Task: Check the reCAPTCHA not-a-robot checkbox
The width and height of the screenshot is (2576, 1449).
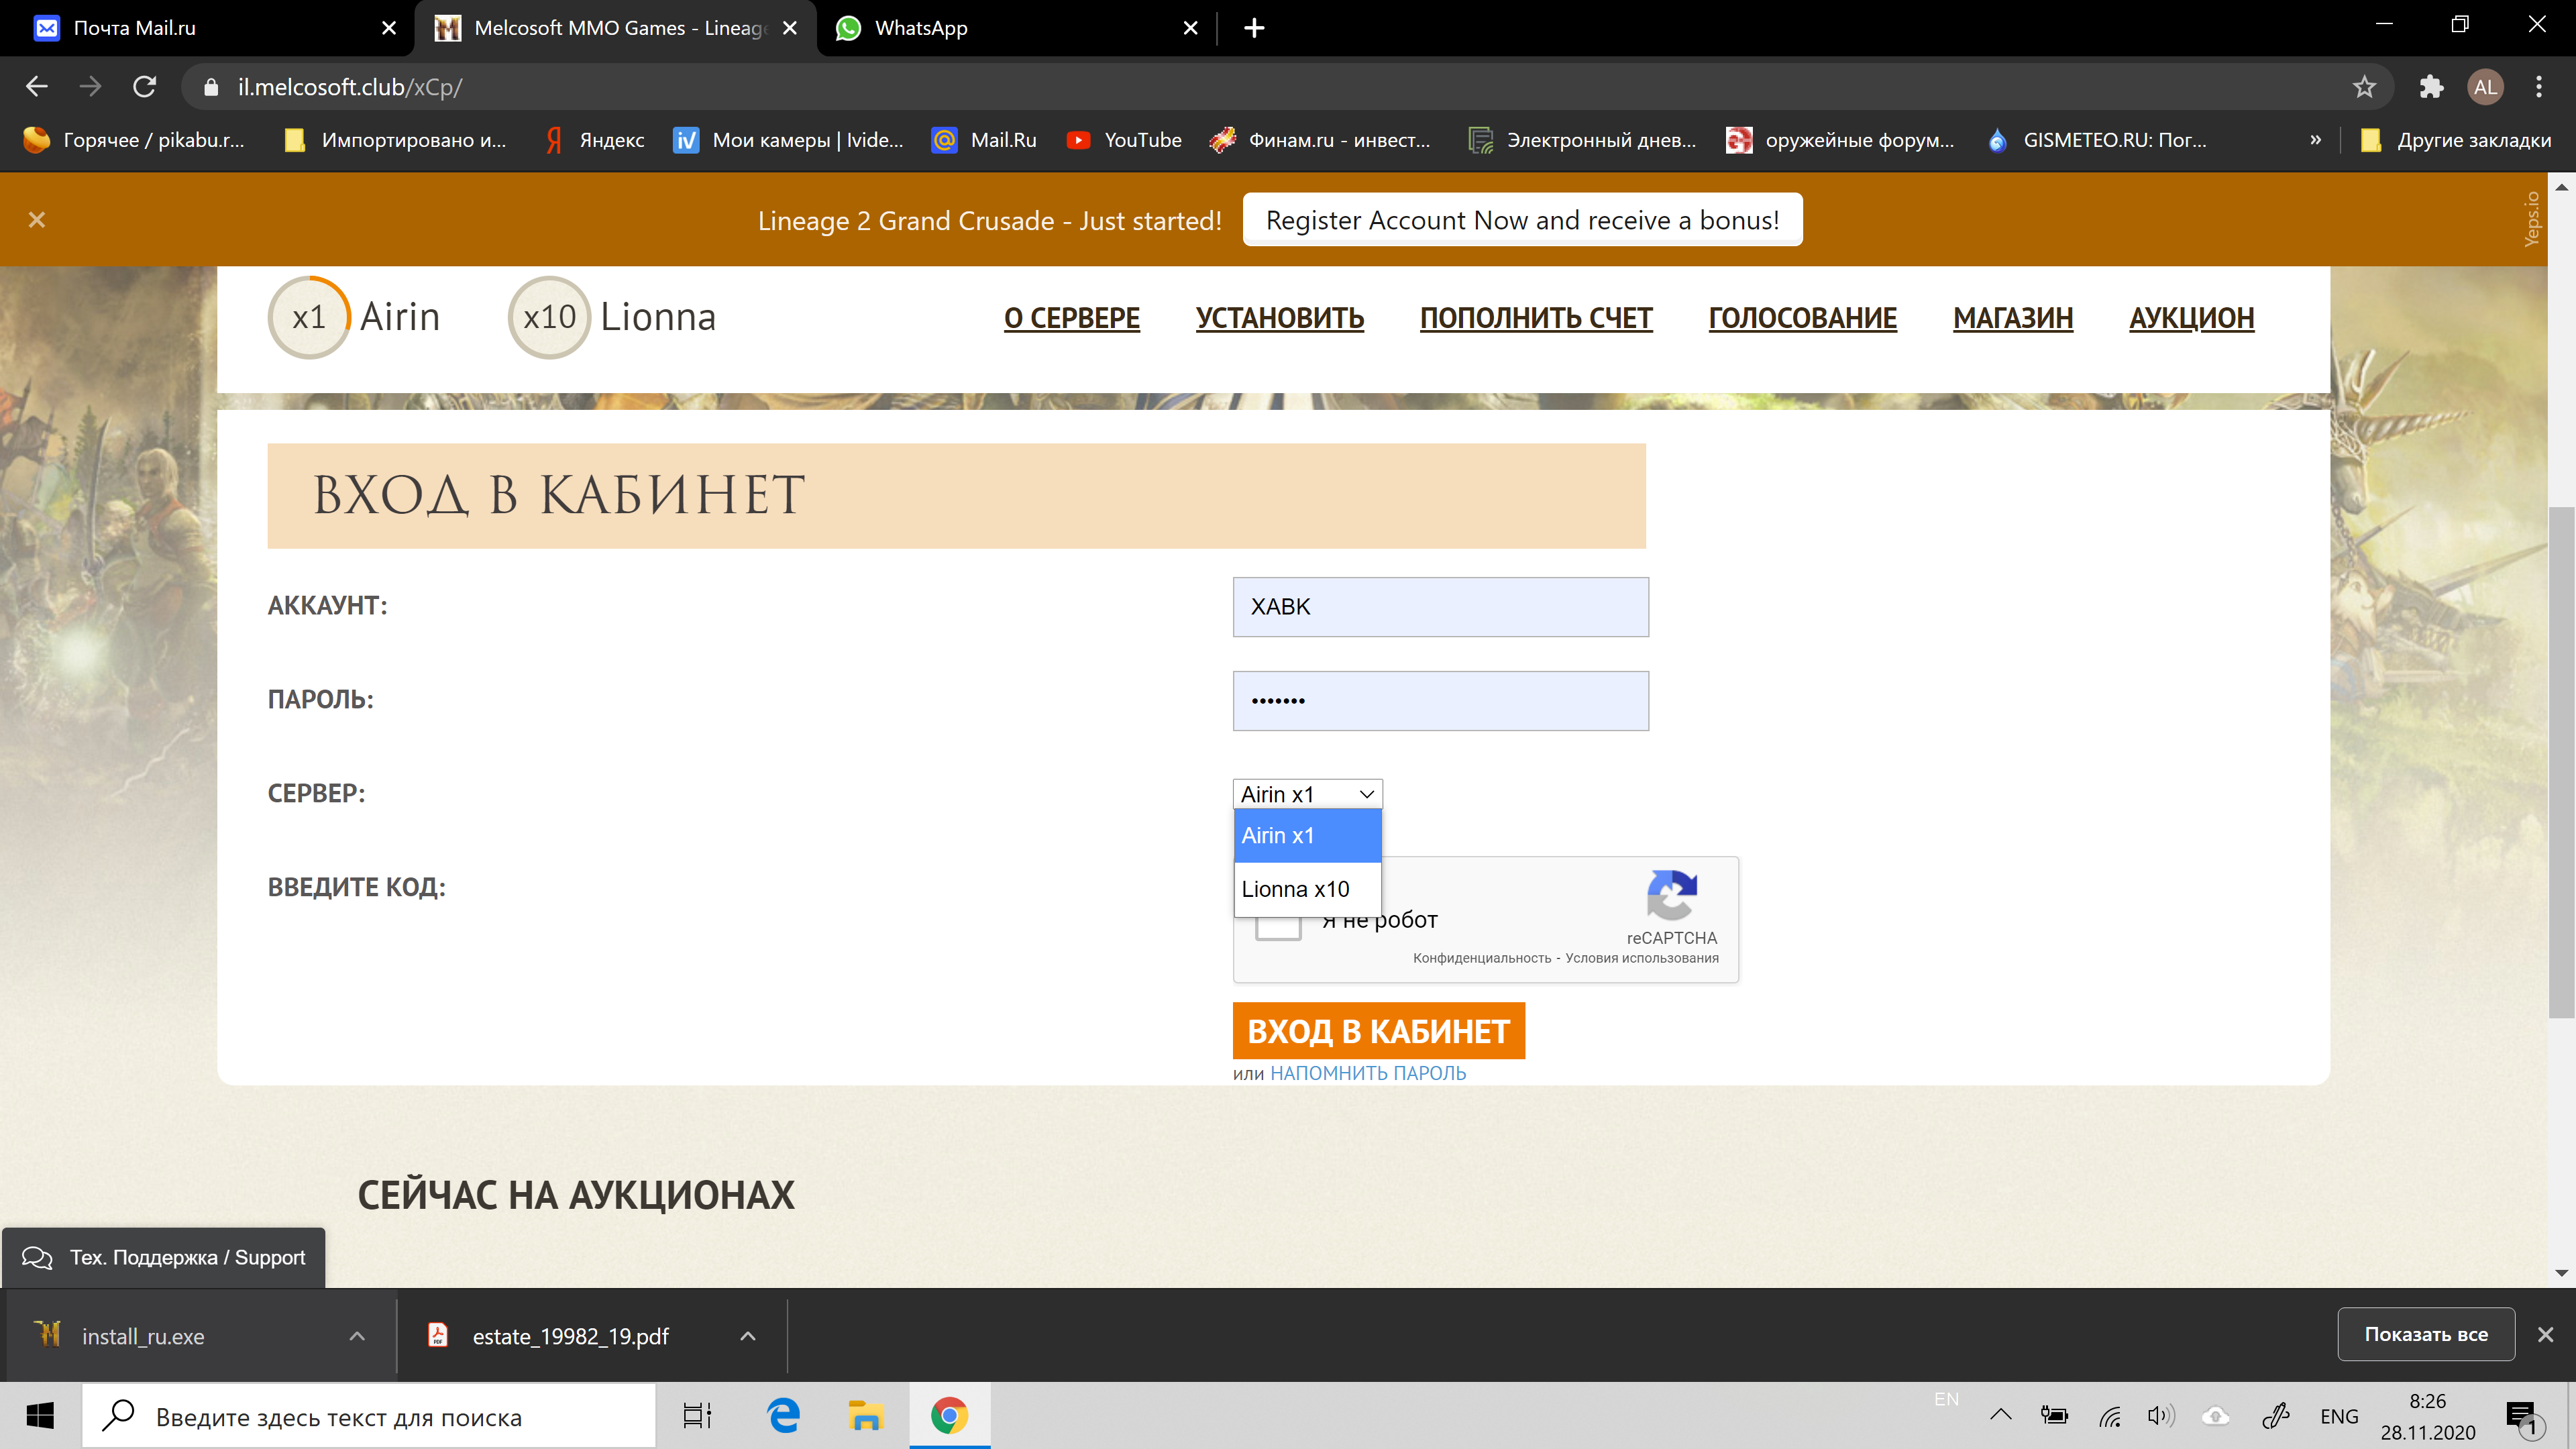Action: click(x=1278, y=929)
